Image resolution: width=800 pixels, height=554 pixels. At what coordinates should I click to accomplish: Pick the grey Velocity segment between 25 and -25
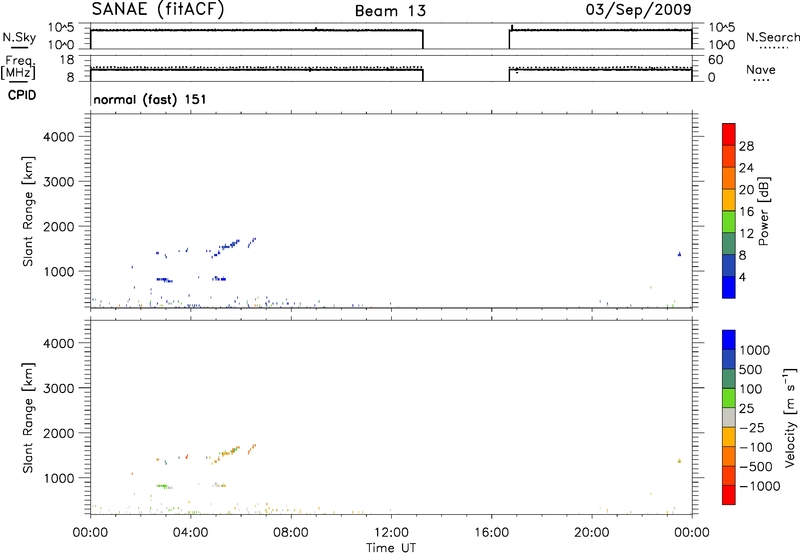(x=729, y=417)
